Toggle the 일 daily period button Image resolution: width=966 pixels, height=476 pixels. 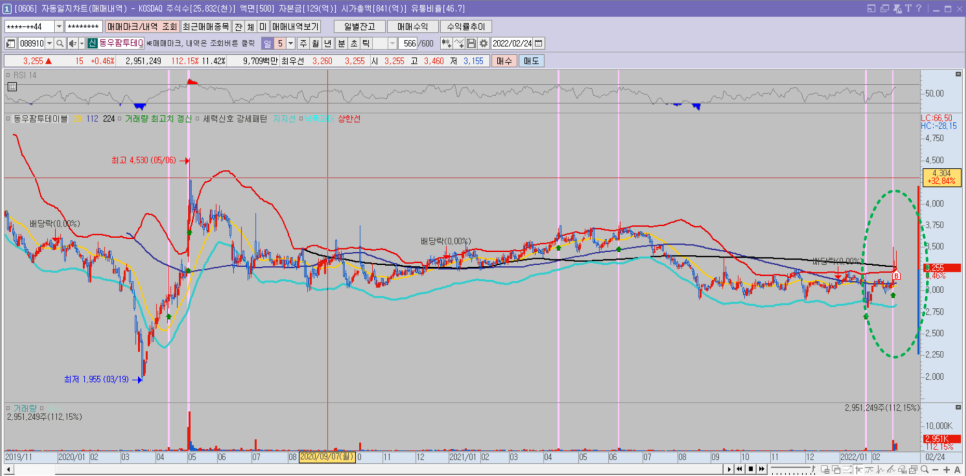coord(267,44)
